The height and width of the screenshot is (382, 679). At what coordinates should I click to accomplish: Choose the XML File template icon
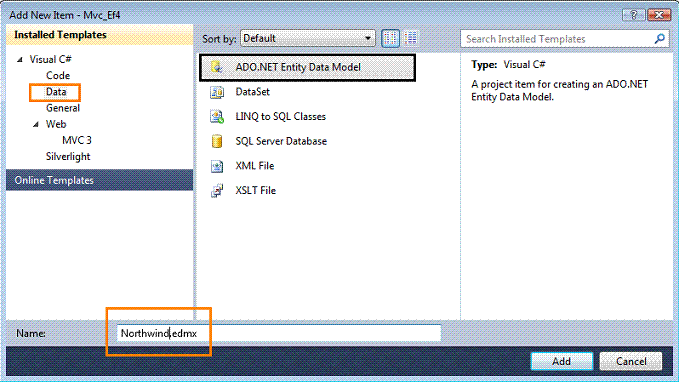pos(217,166)
